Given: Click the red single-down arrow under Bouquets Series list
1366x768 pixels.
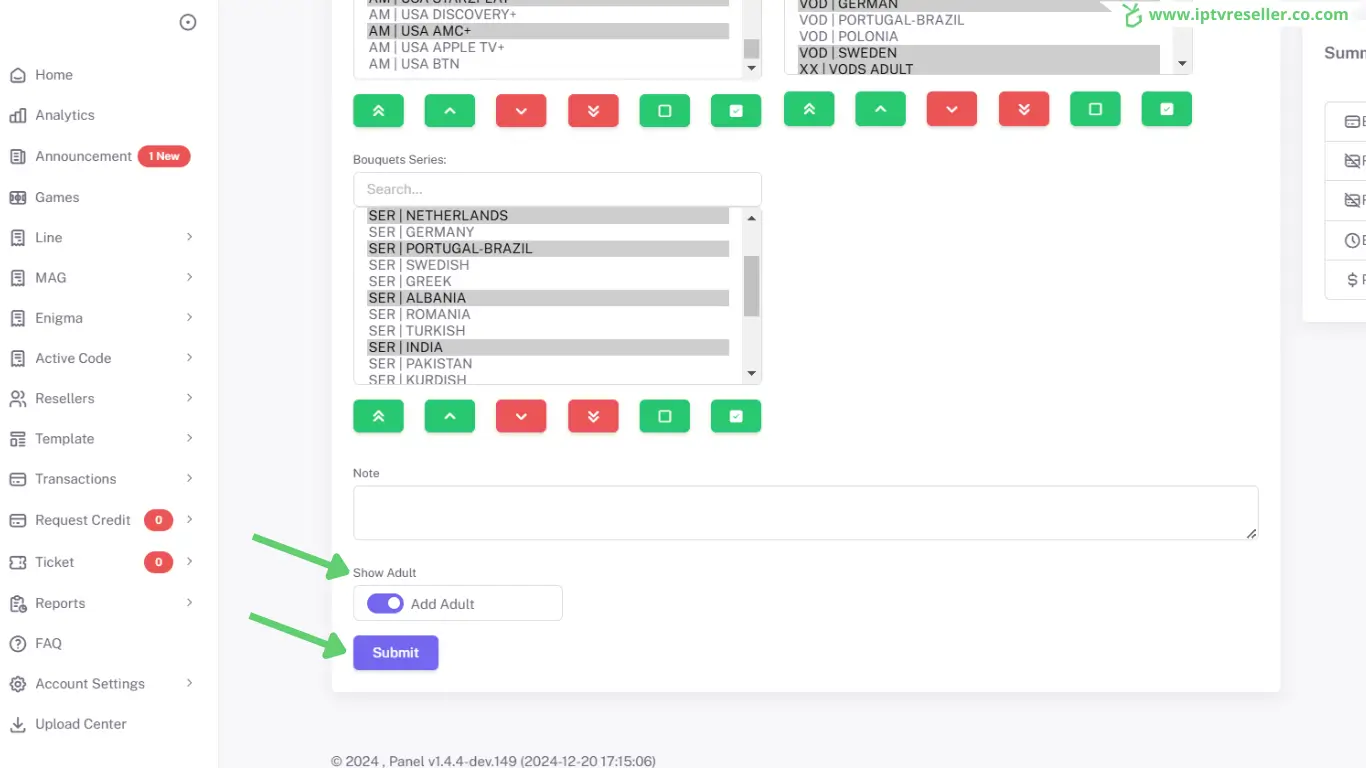Looking at the screenshot, I should click(521, 416).
